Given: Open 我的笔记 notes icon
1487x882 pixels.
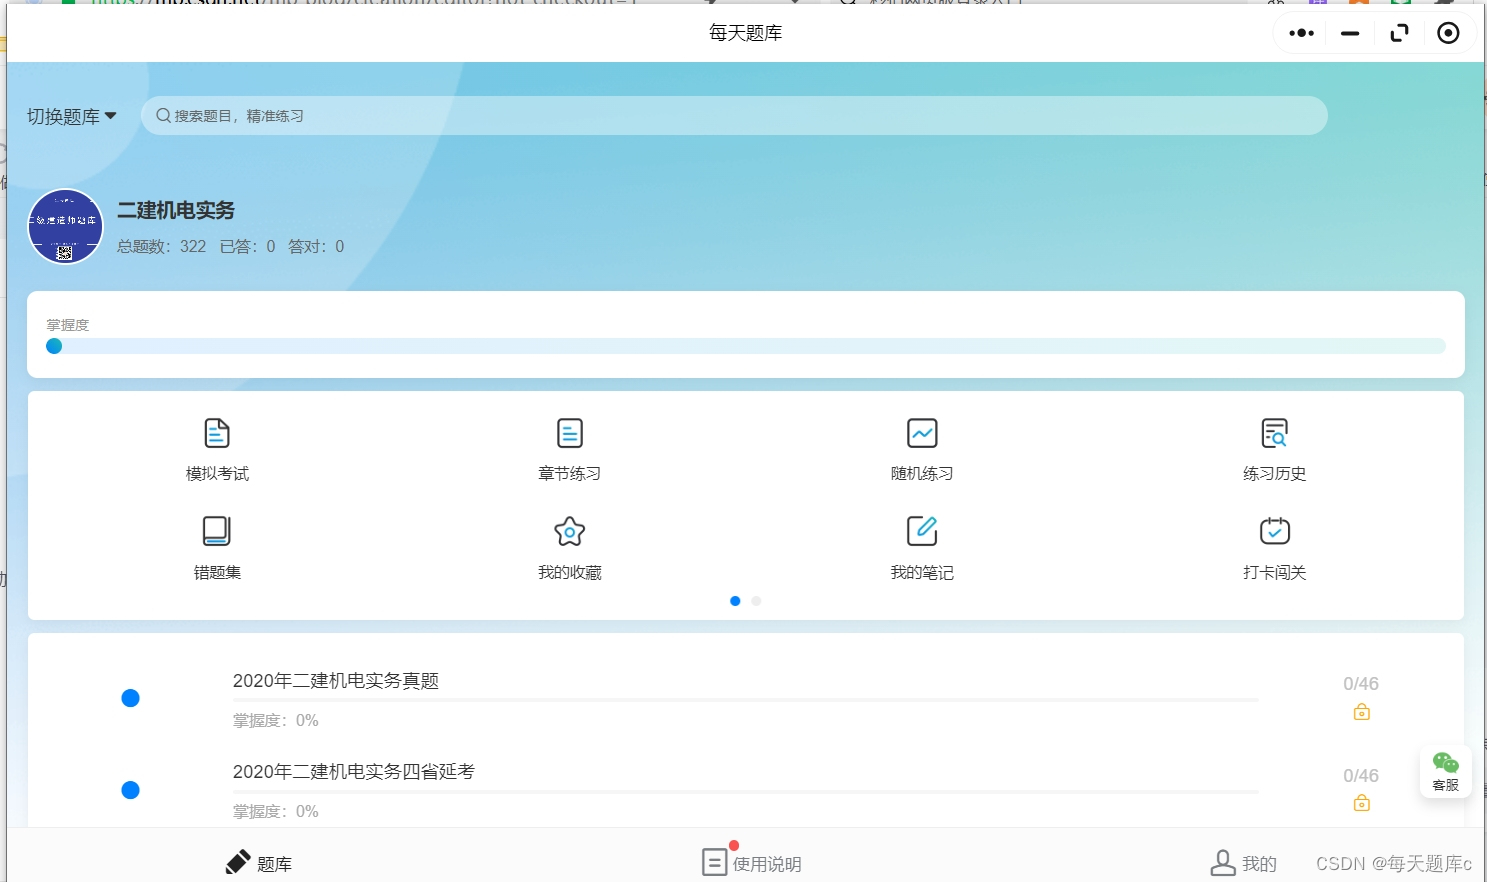Looking at the screenshot, I should click(x=922, y=531).
